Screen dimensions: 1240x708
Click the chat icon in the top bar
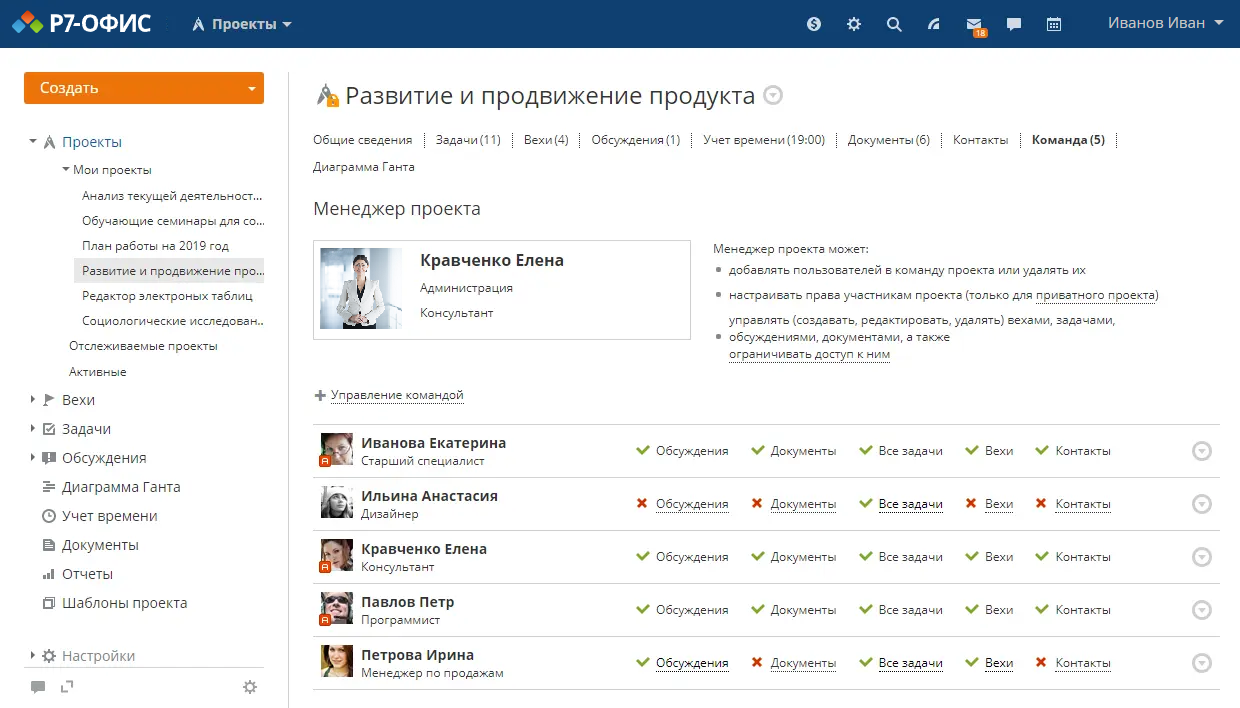(x=1013, y=24)
